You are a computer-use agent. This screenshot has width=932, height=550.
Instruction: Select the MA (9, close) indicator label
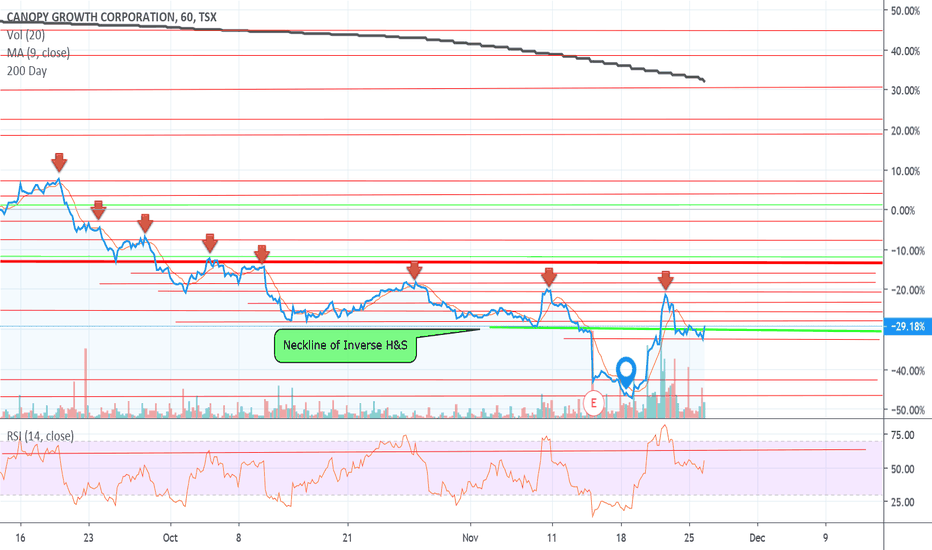coord(38,53)
